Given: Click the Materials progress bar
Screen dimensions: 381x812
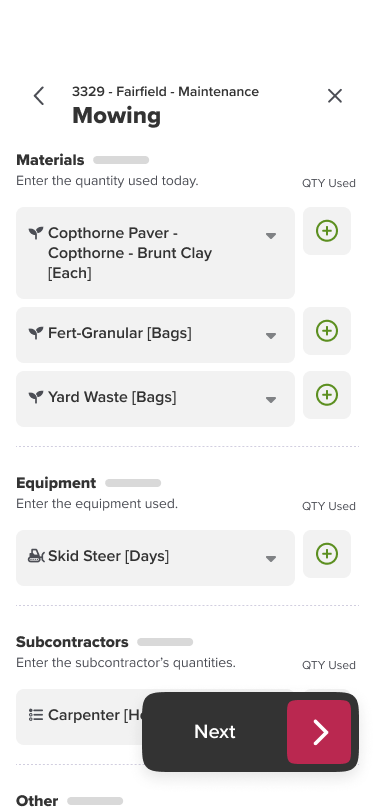Looking at the screenshot, I should 121,160.
